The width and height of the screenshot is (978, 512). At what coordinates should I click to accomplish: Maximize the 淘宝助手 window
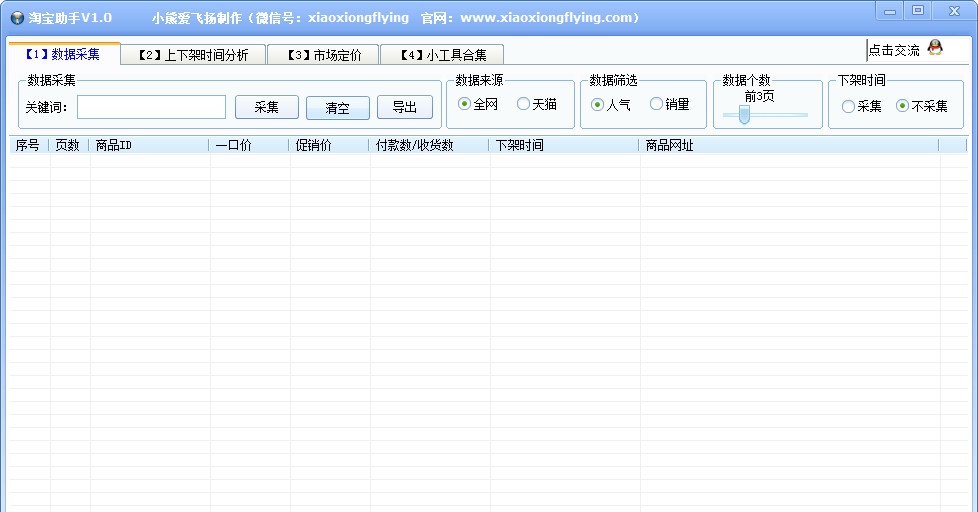(918, 11)
